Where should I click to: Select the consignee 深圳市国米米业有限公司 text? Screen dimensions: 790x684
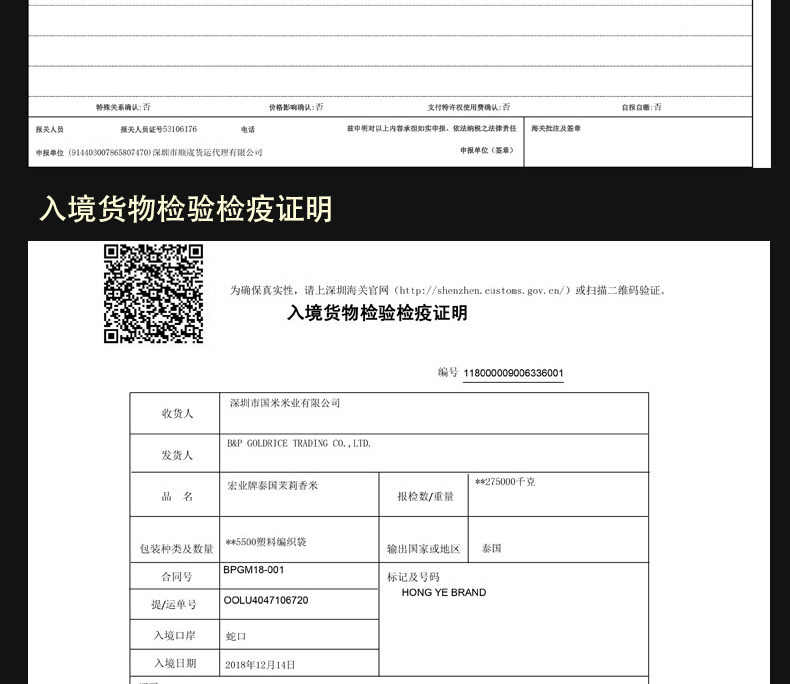click(285, 403)
